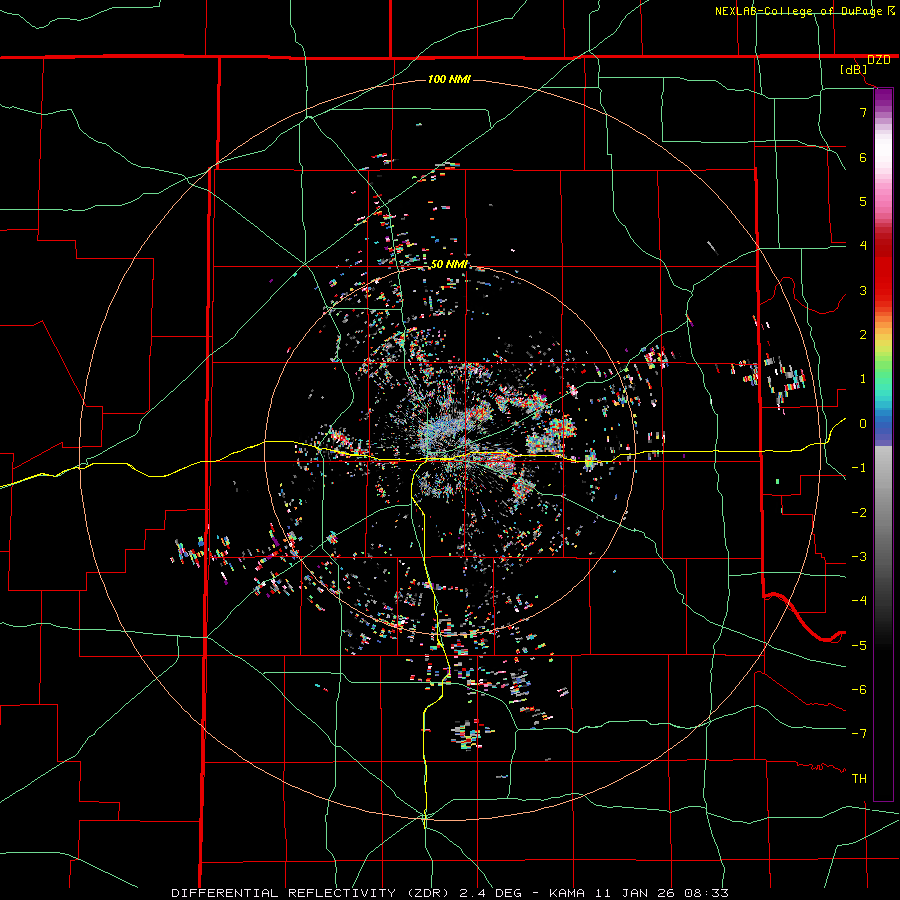This screenshot has height=900, width=900.
Task: Click the 2 value on the color scale
Action: (x=863, y=335)
